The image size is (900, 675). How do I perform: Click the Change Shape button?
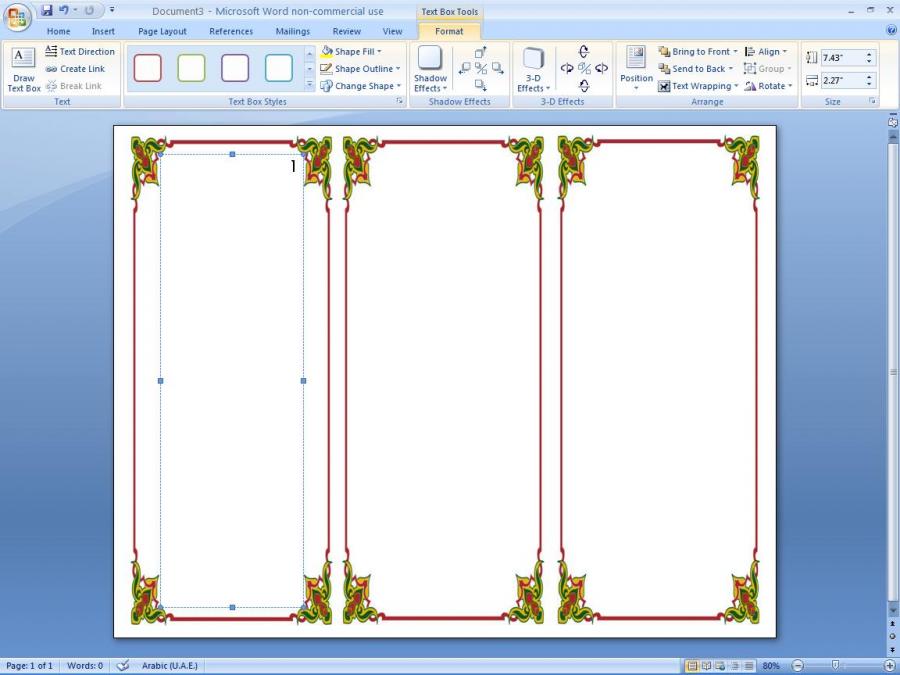click(x=359, y=86)
